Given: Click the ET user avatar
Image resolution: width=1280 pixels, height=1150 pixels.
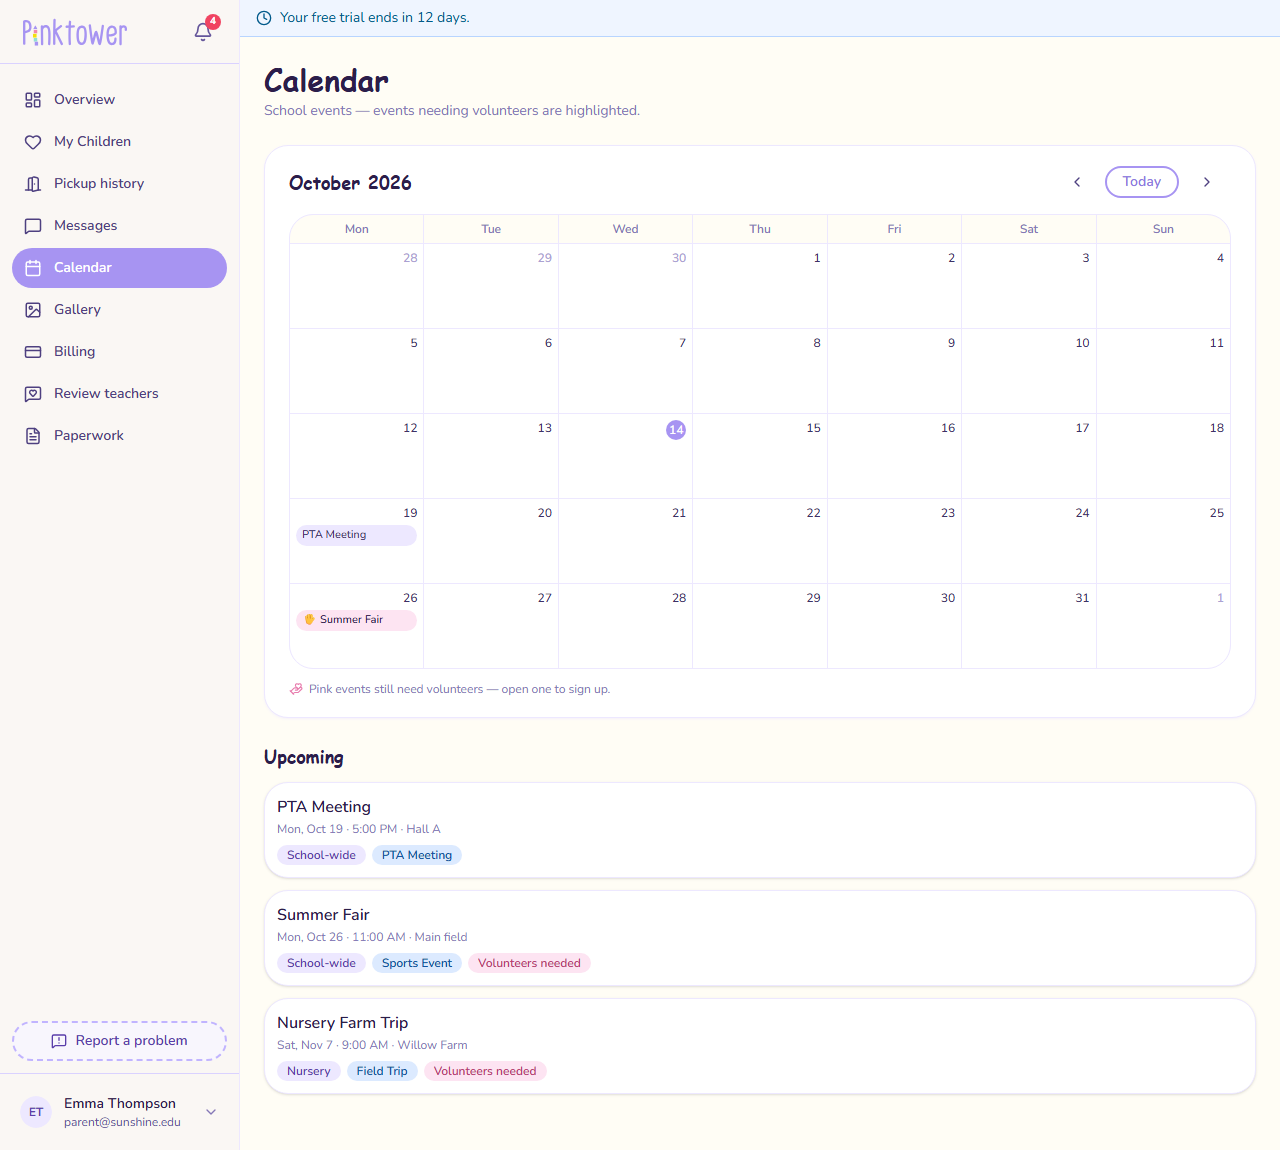Looking at the screenshot, I should tap(36, 1112).
